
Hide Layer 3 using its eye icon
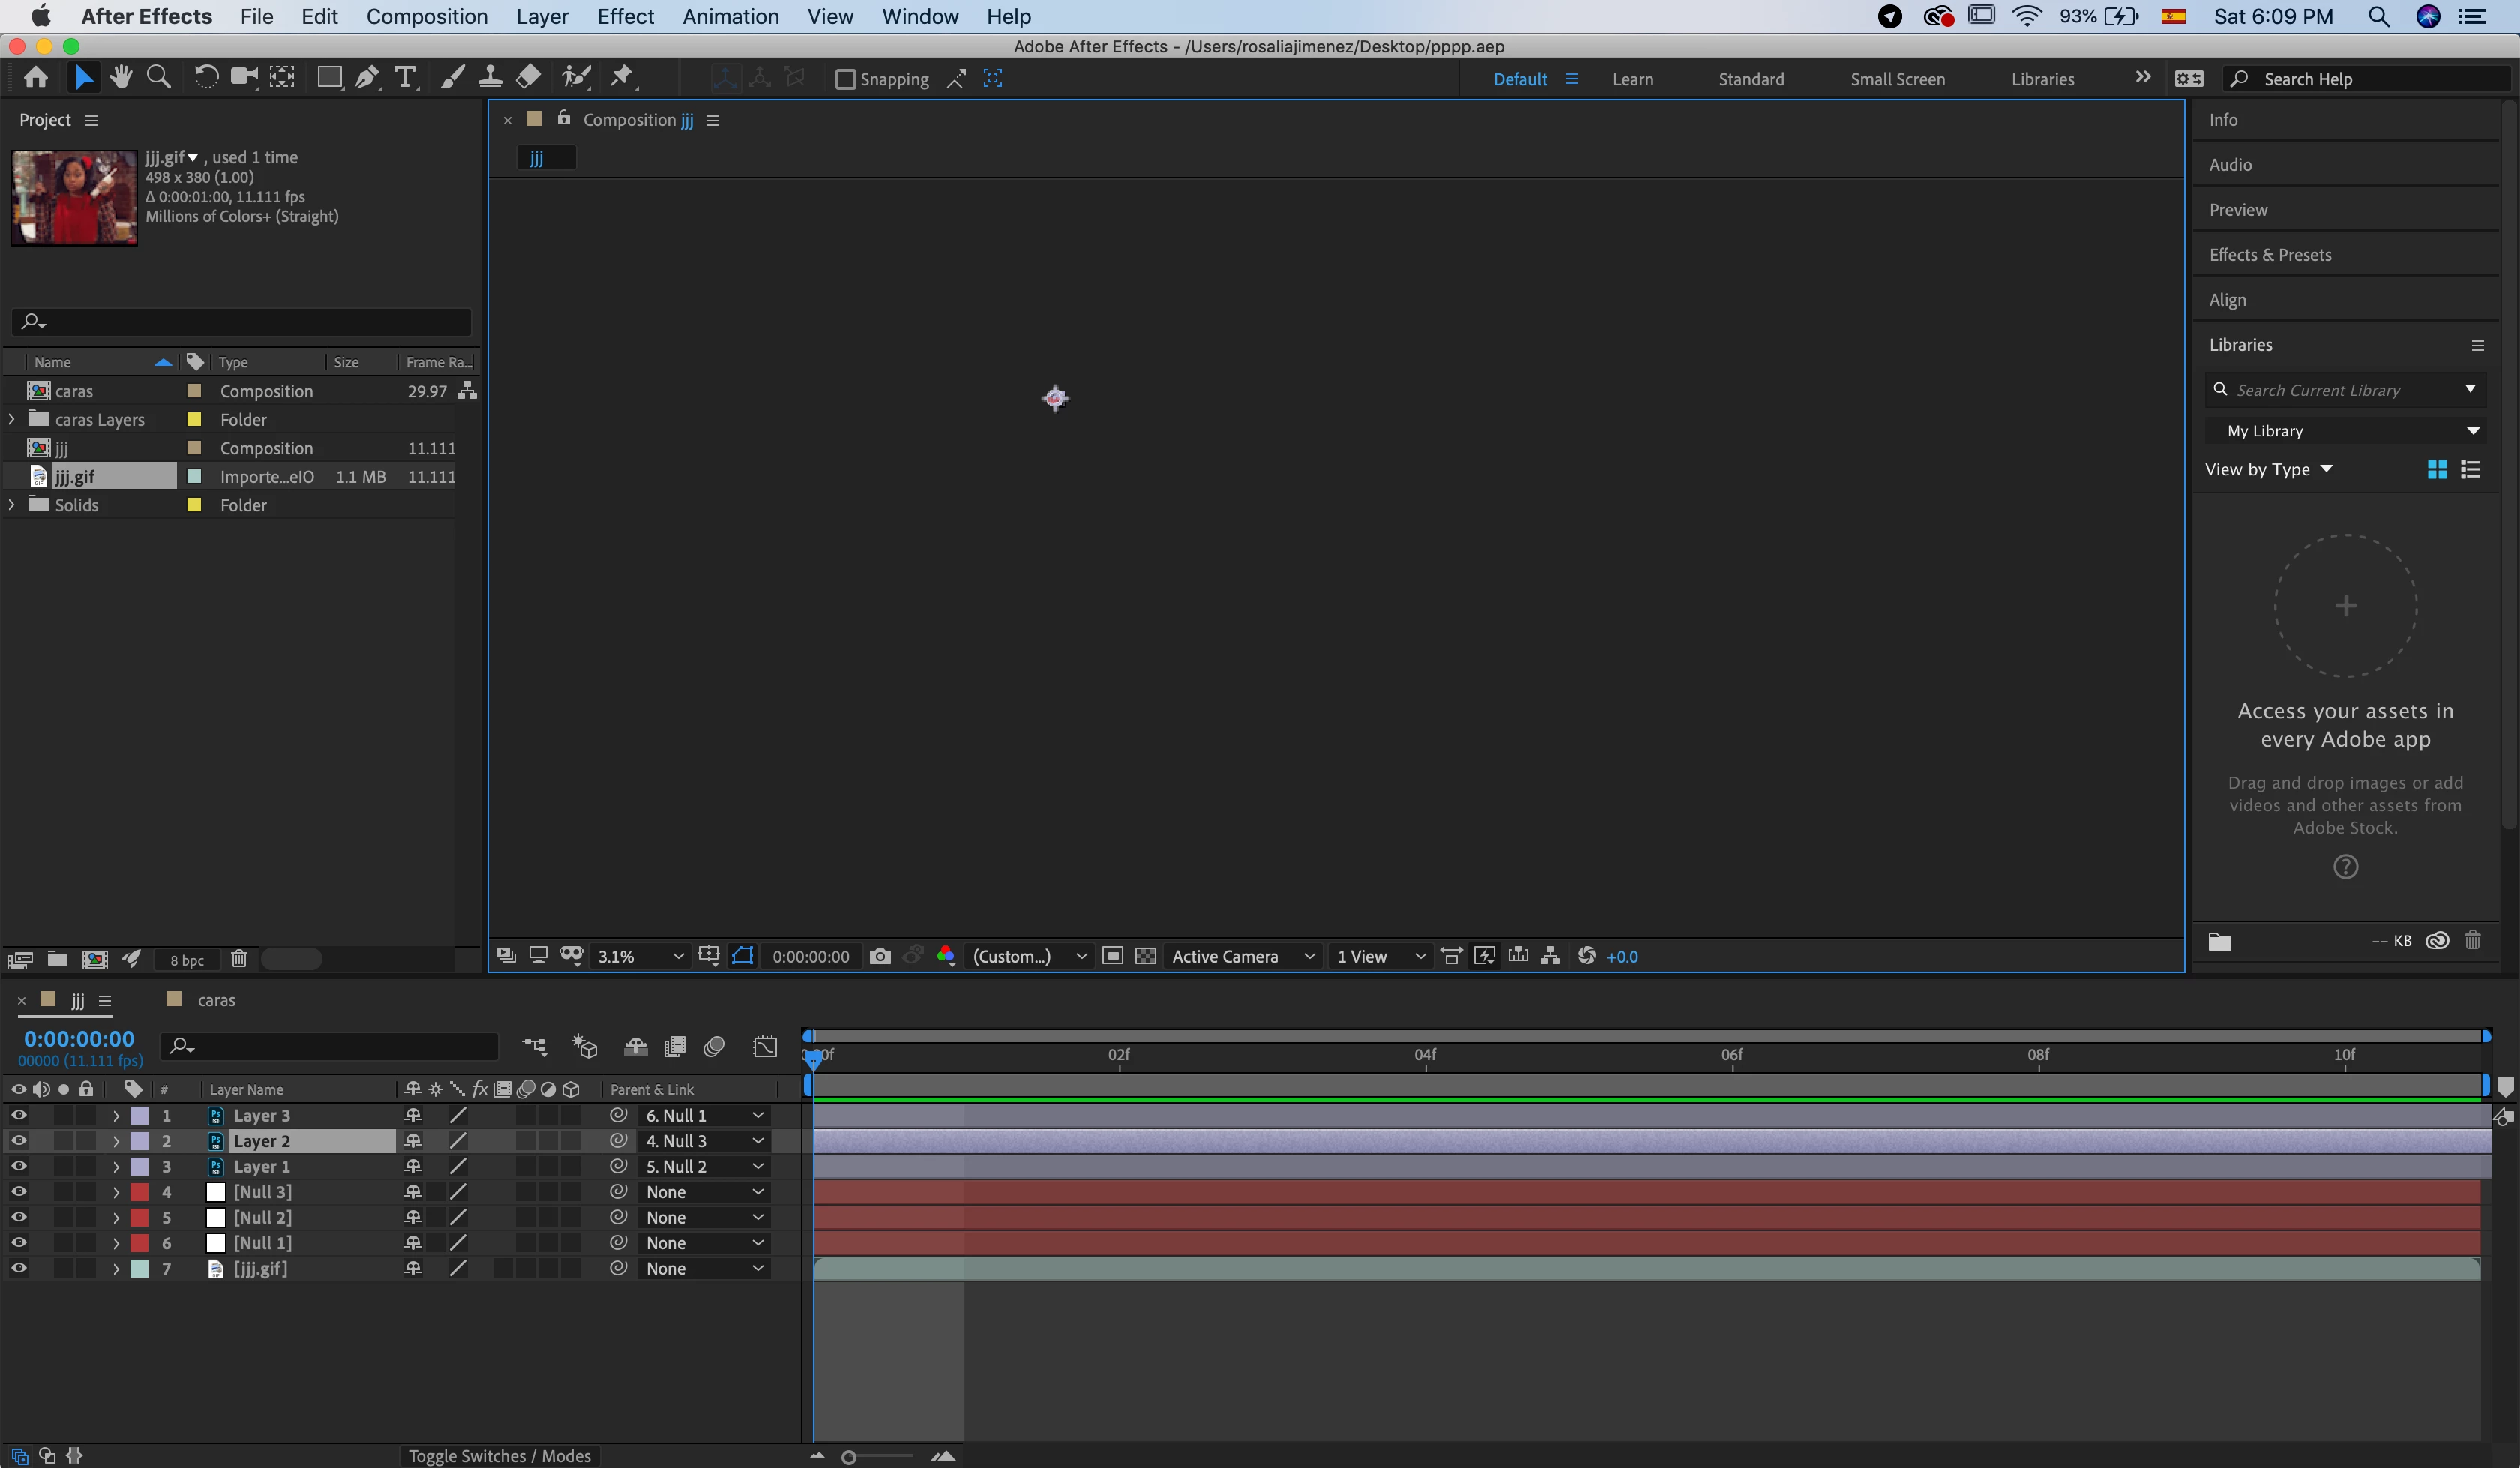coord(18,1115)
